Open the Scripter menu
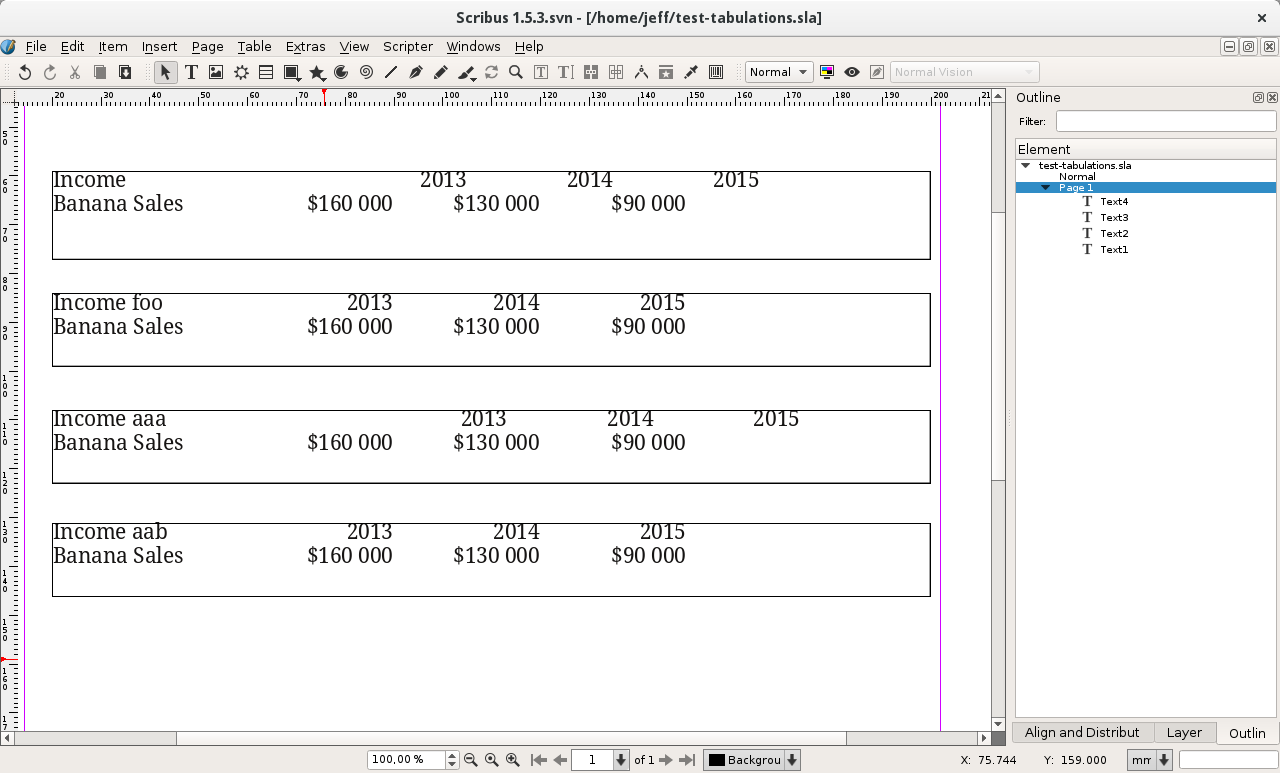 coord(407,46)
